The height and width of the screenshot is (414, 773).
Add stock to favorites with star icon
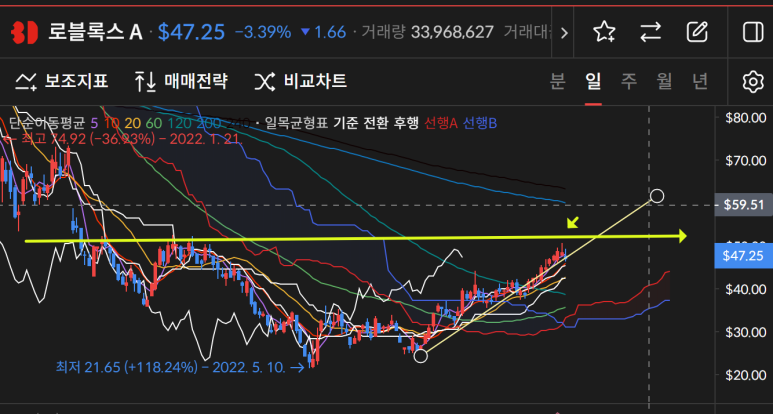coord(604,33)
